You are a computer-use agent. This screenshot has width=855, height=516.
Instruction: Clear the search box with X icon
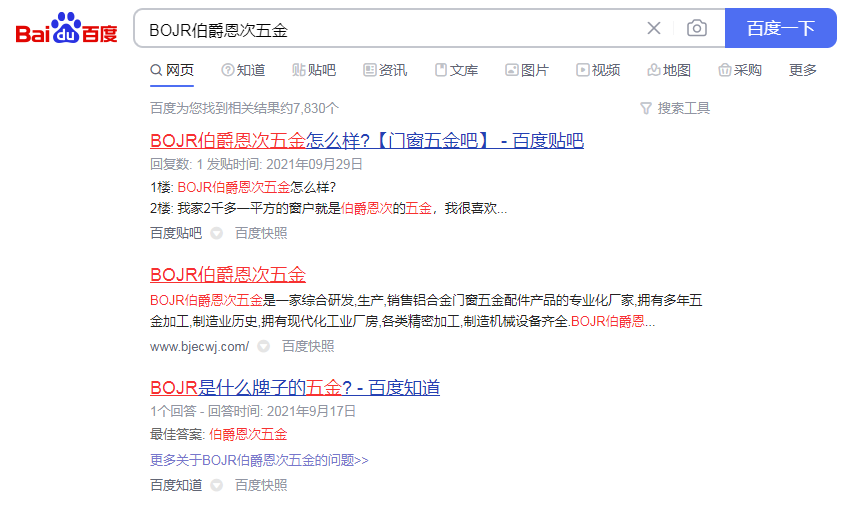pyautogui.click(x=654, y=28)
